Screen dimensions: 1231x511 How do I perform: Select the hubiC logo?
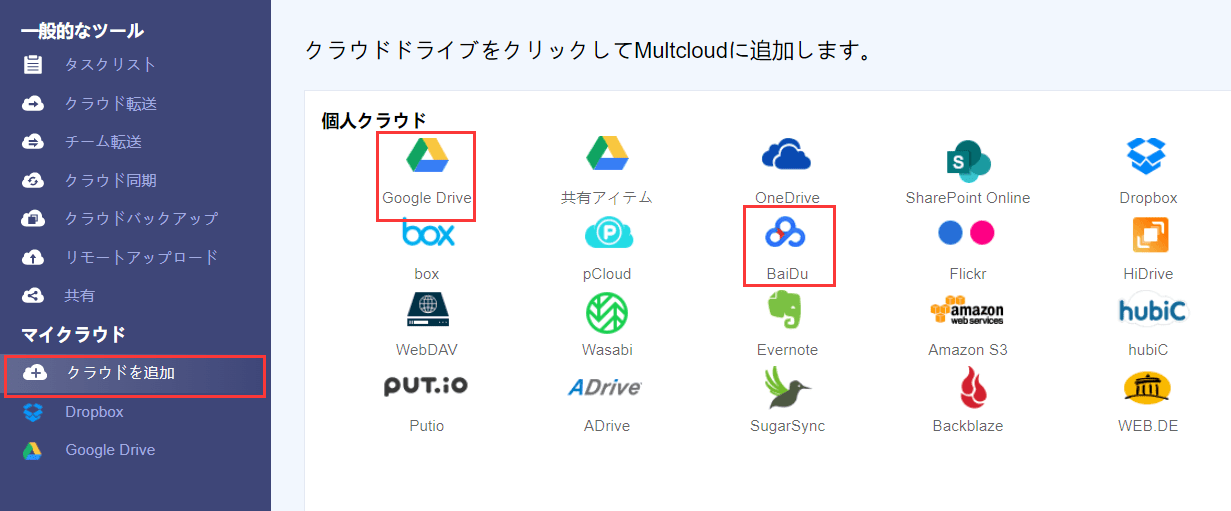click(x=1152, y=311)
